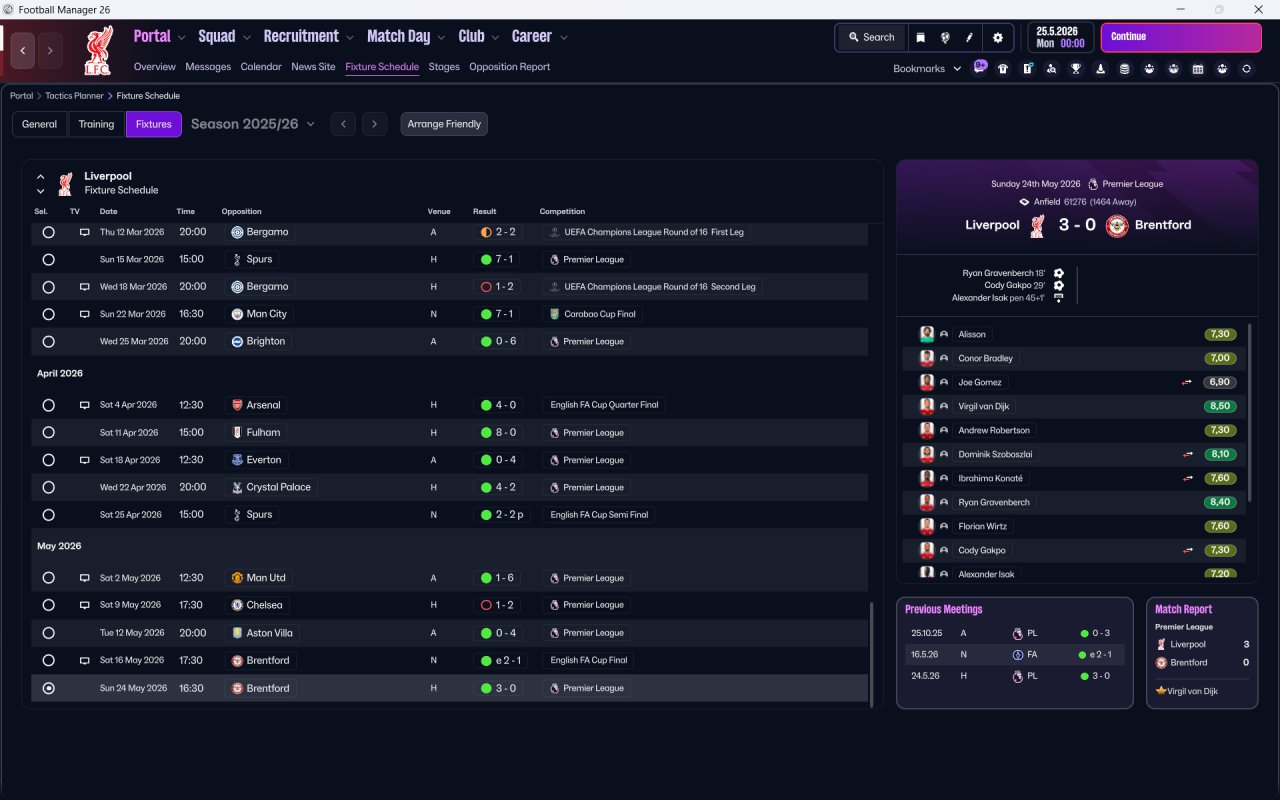Expand the Squad menu chevron
This screenshot has width=1280, height=800.
tap(246, 38)
